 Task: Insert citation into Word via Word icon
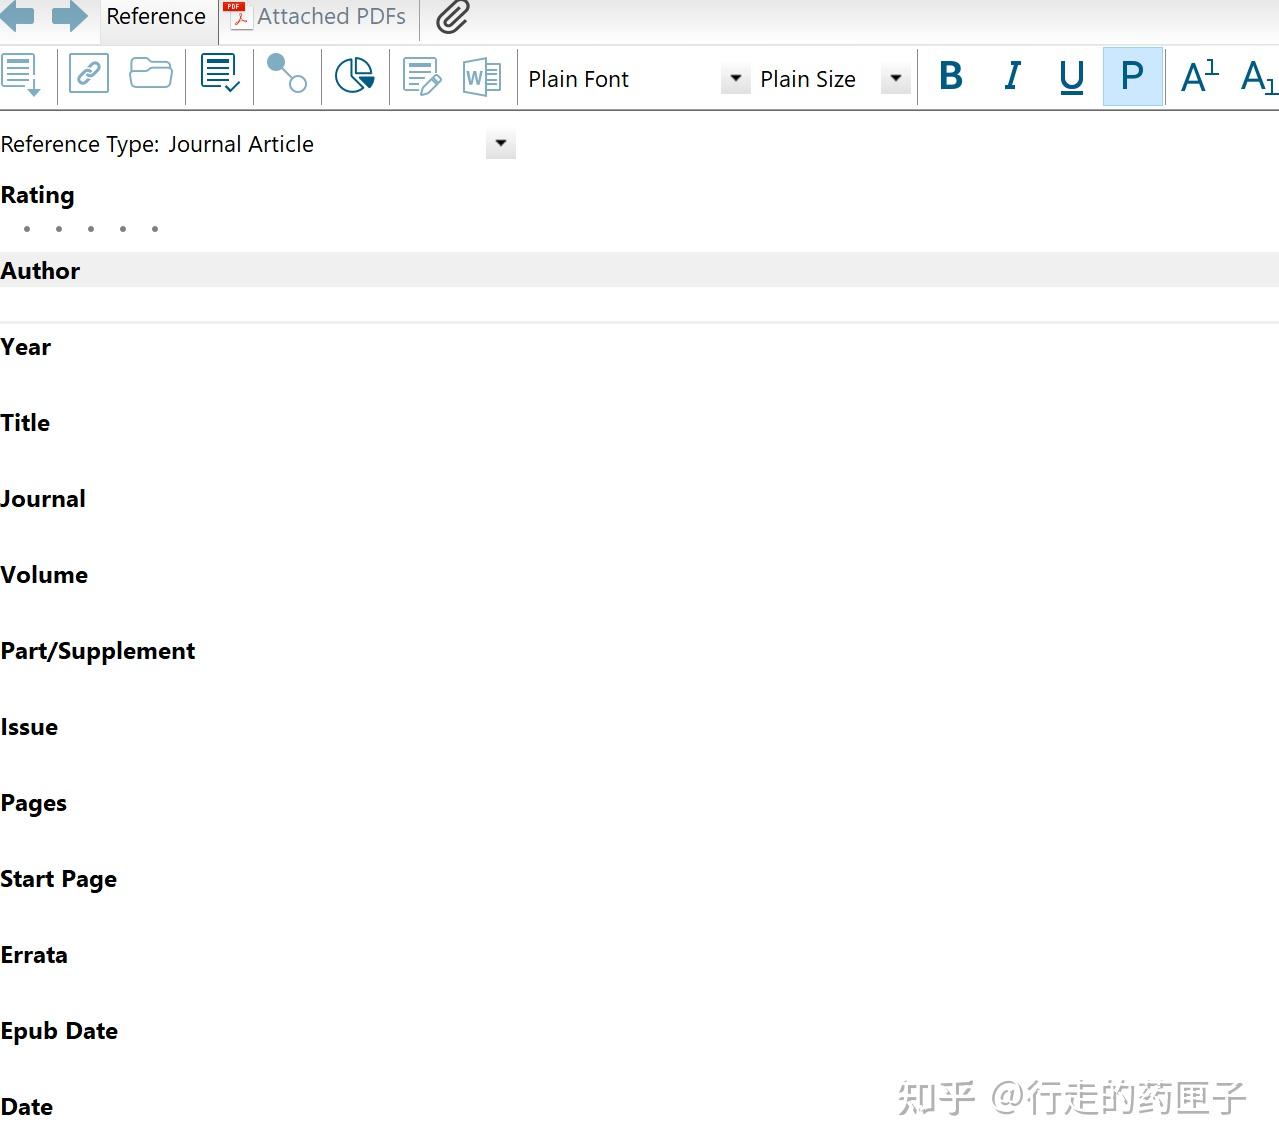point(483,76)
